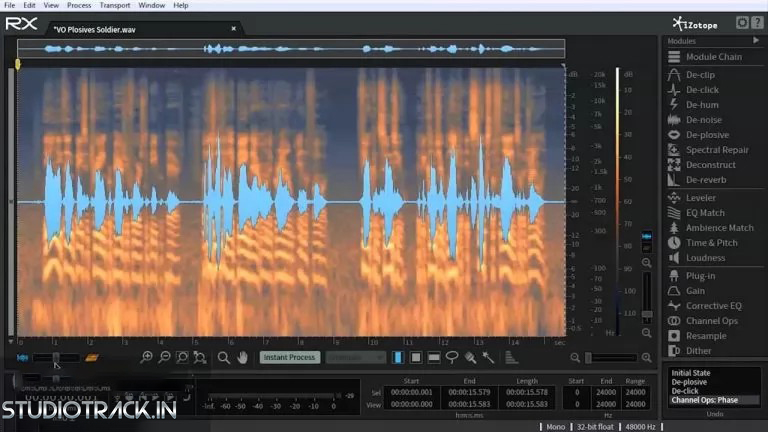Screen dimensions: 768x432
Task: Select the Zoom tool magnifier
Action: point(223,358)
